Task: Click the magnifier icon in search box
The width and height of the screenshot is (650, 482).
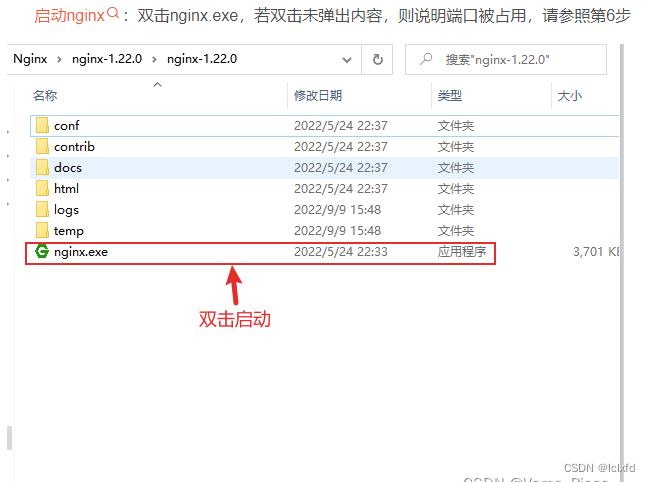Action: click(x=426, y=59)
